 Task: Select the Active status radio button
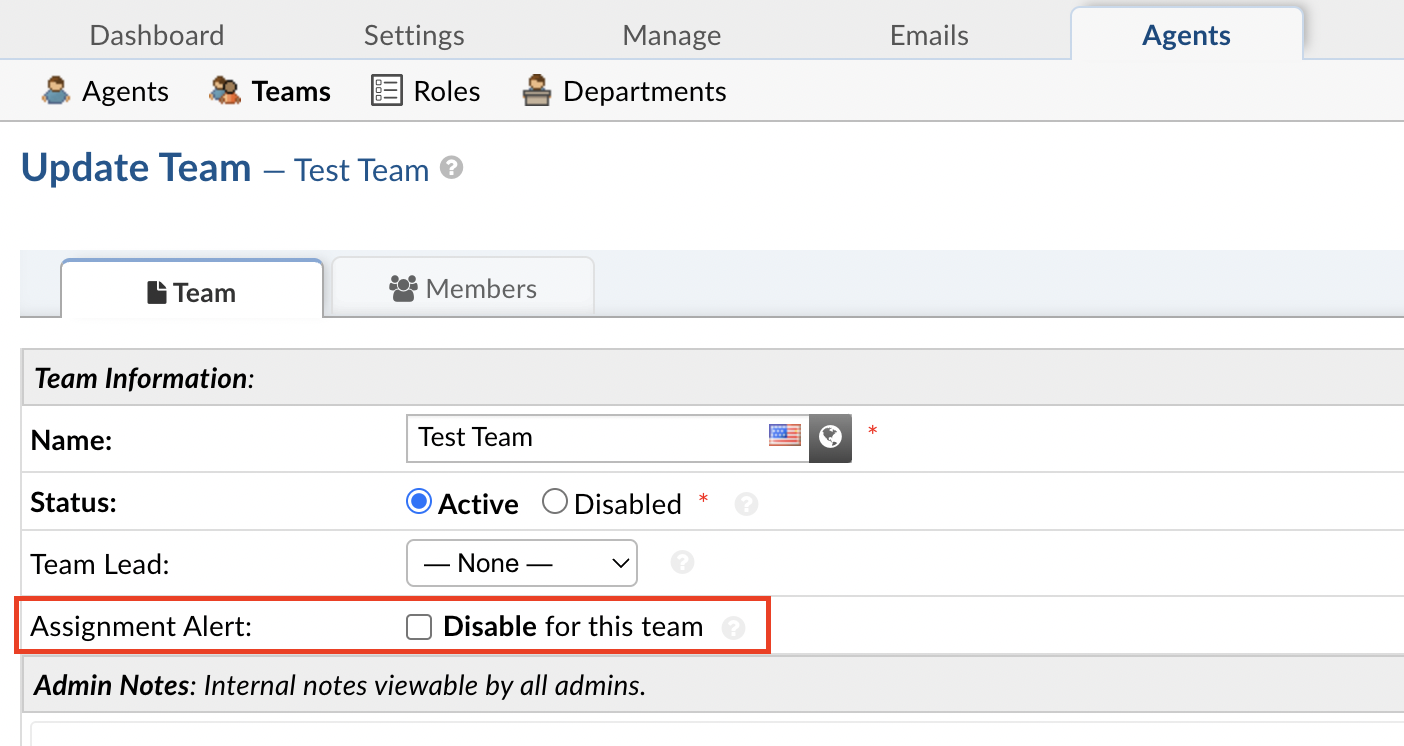point(419,502)
